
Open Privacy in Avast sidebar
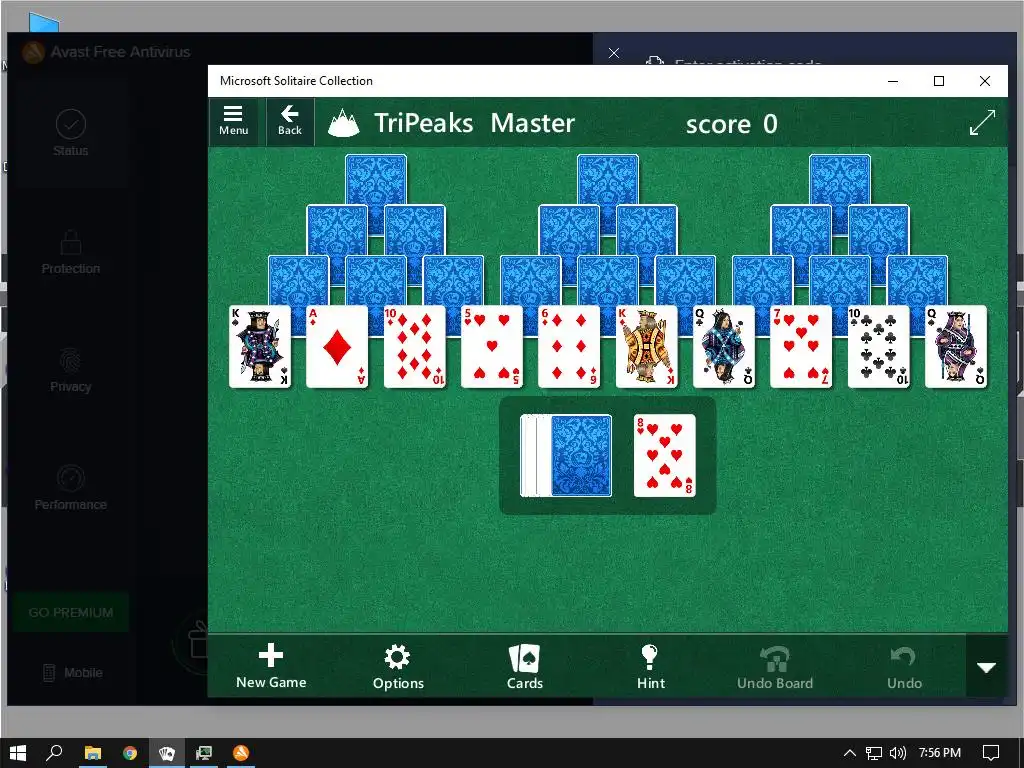71,370
